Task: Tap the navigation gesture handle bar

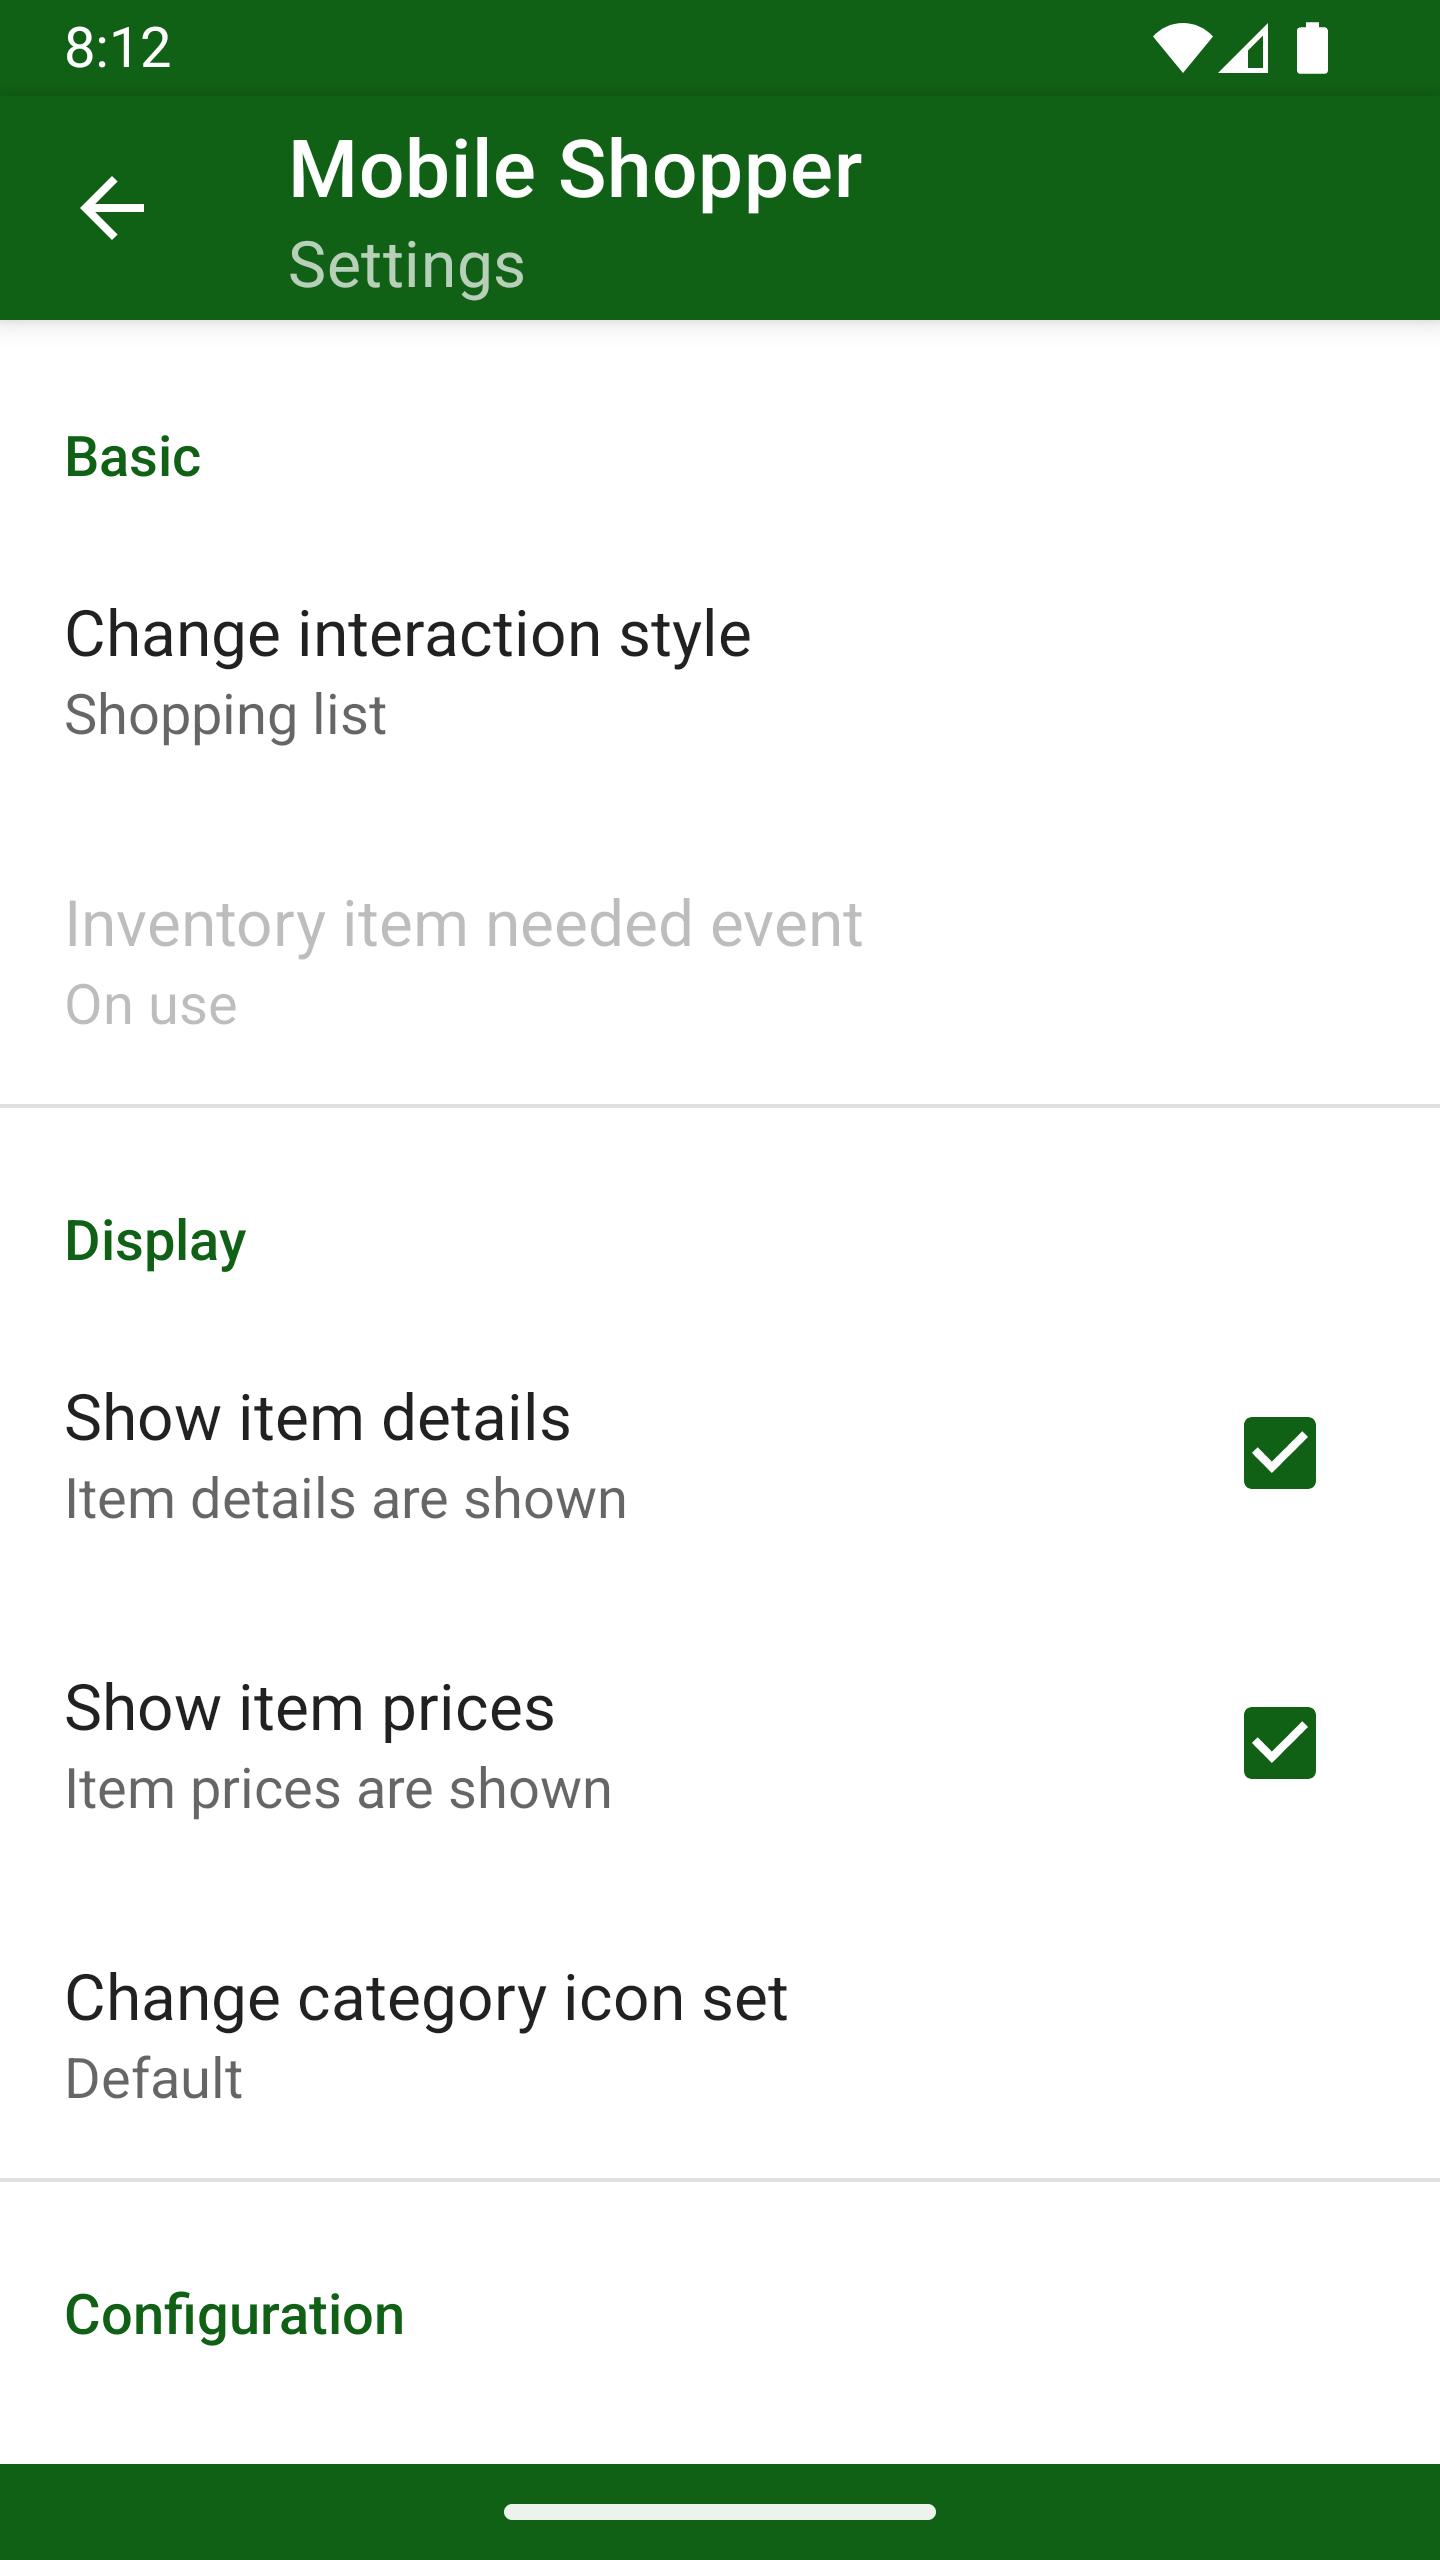Action: coord(720,2512)
